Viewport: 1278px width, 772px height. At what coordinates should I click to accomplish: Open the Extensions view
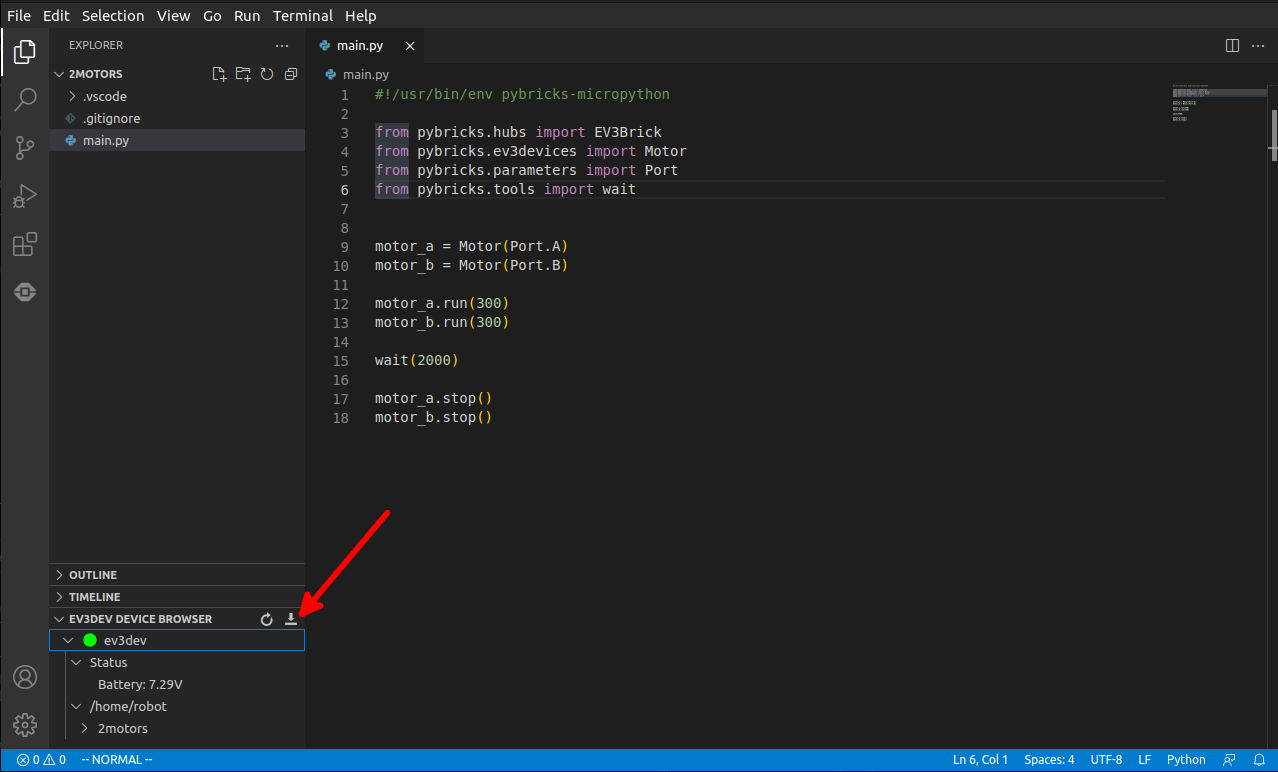coord(25,244)
